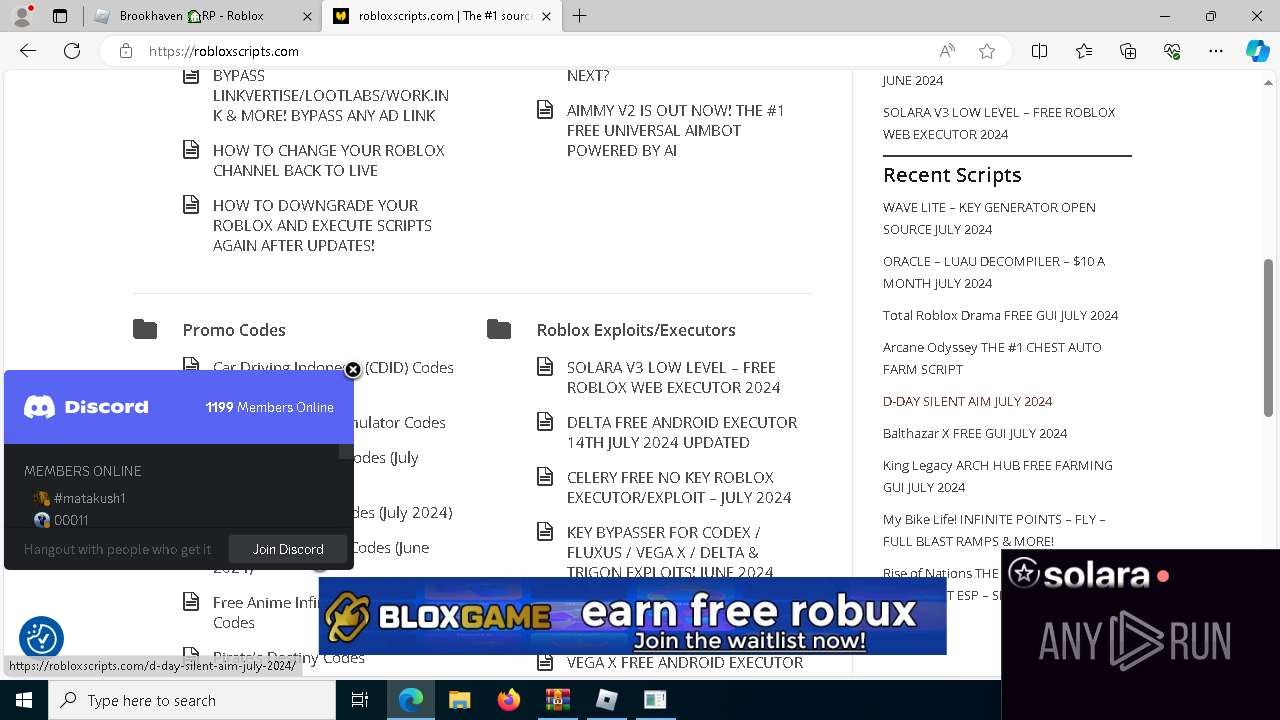Open CELERY FREE NO KEY ROBLOX link
Viewport: 1280px width, 720px height.
pyautogui.click(x=679, y=487)
